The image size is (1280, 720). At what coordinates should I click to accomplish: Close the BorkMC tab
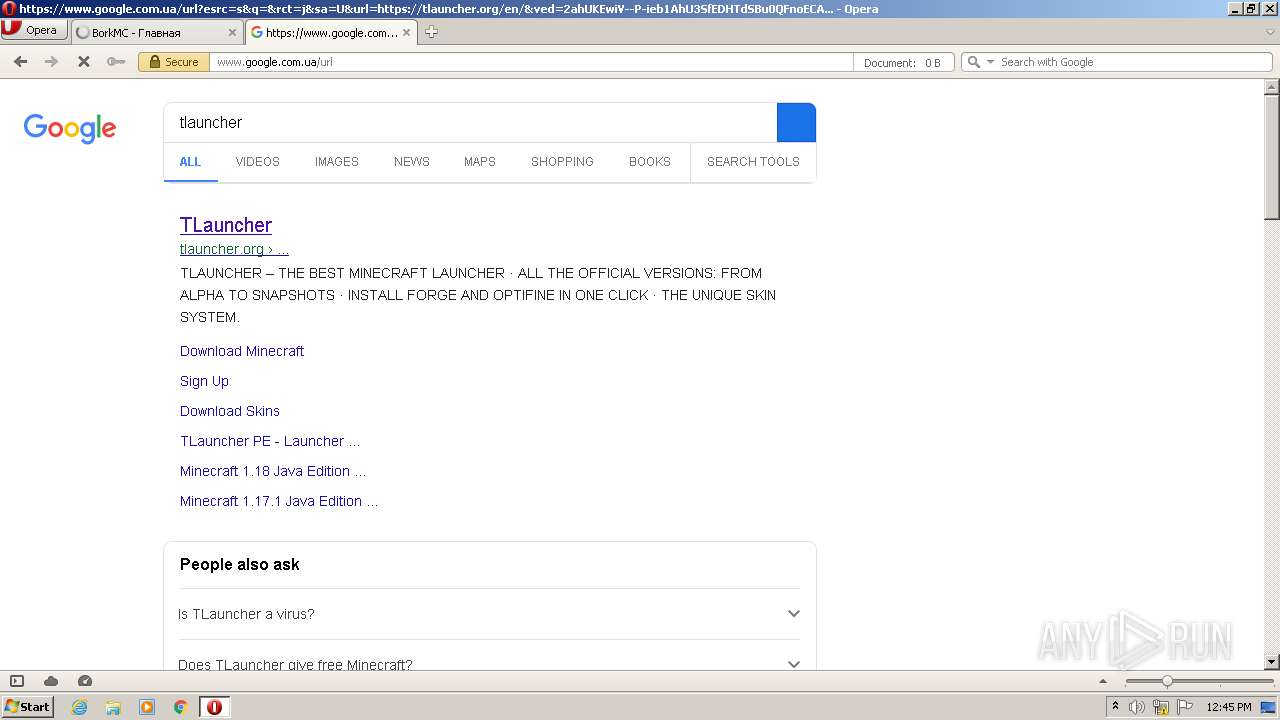(232, 32)
